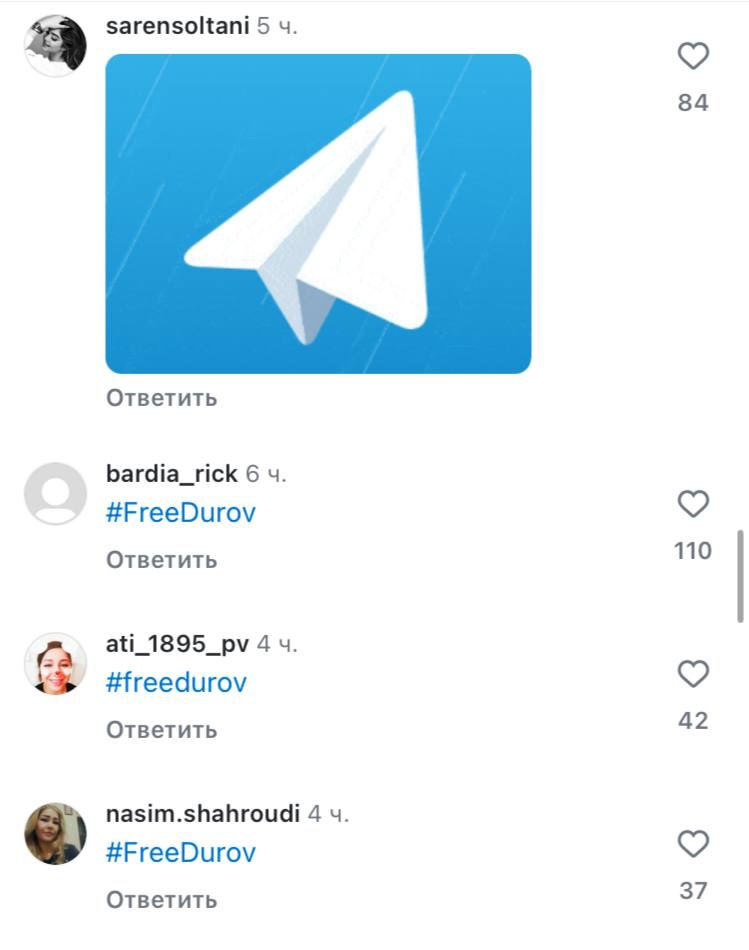Open the nasim.shahroudi username link

pos(203,814)
